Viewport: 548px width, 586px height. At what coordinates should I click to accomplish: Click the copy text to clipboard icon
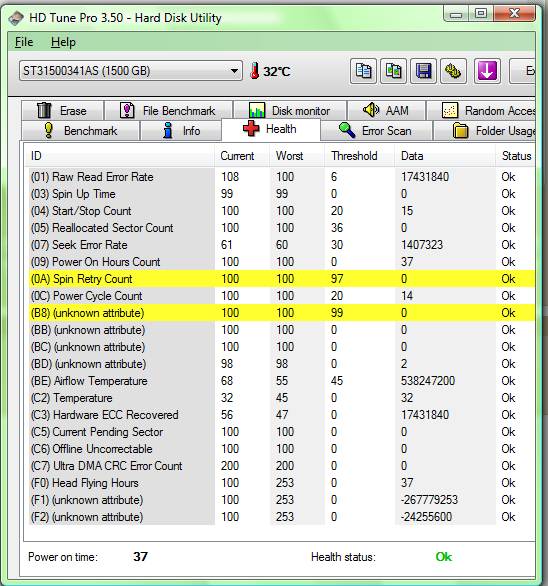tap(363, 71)
